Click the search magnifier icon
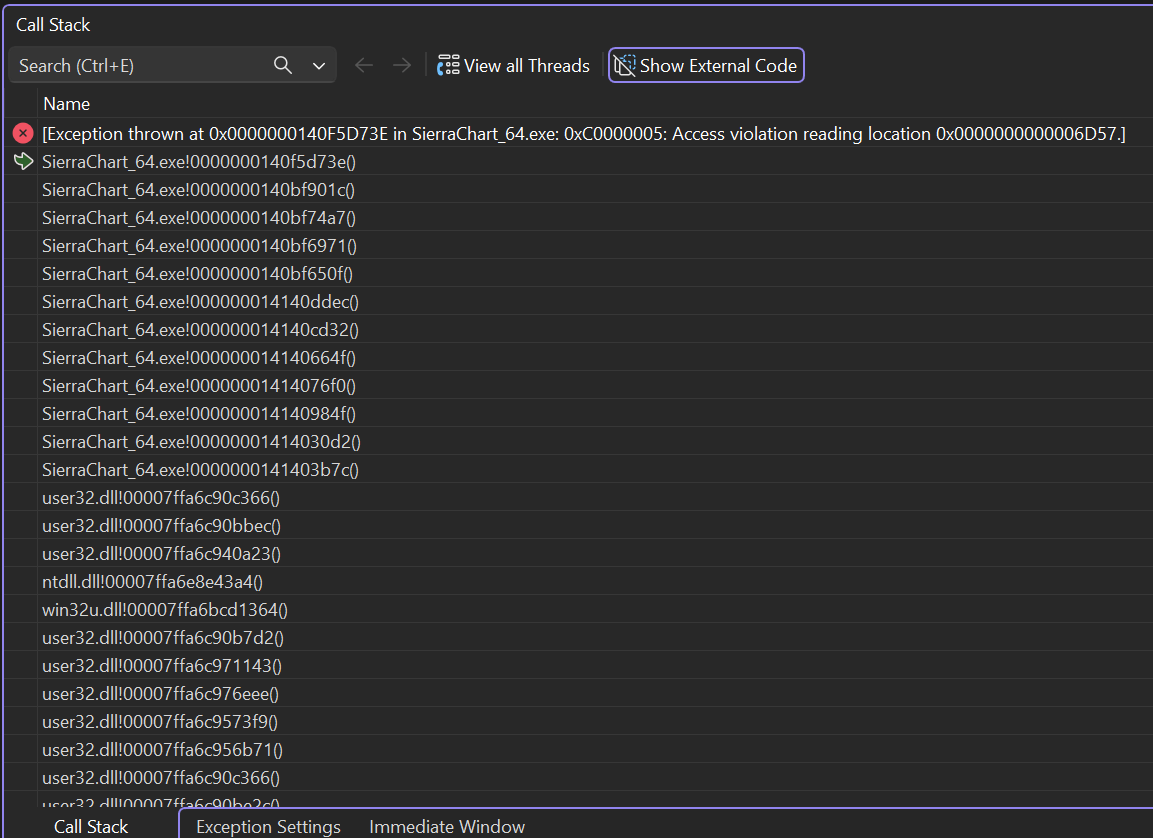Screen dimensions: 1153x838 [283, 65]
